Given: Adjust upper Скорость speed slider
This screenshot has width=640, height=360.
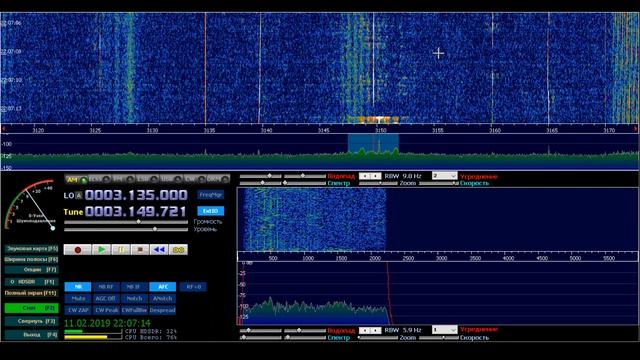Looking at the screenshot, I should (438, 183).
